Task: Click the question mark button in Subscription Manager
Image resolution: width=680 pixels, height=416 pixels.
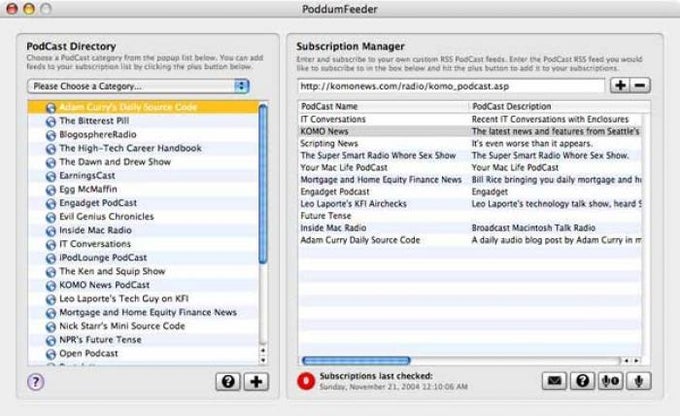Action: click(582, 381)
